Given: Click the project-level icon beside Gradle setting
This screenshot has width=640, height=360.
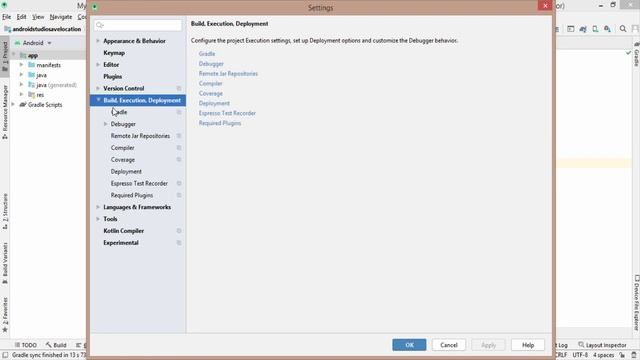Looking at the screenshot, I should (179, 112).
